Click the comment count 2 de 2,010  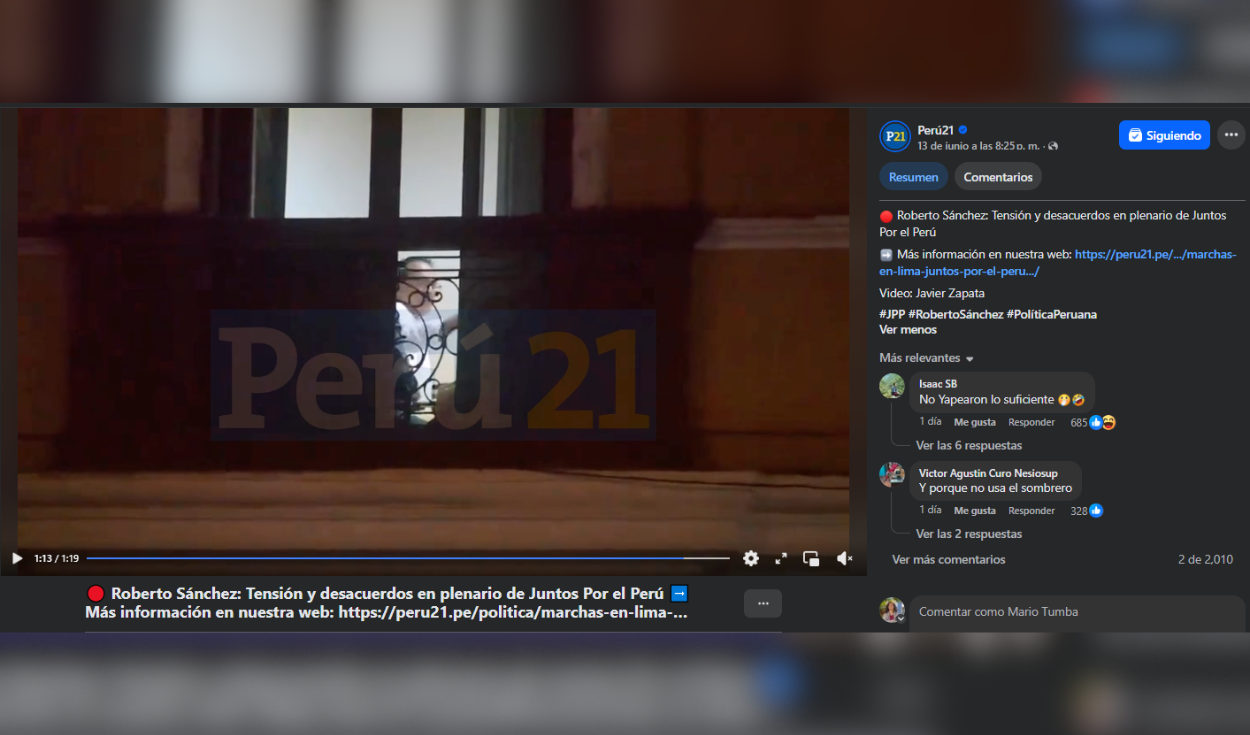pyautogui.click(x=1205, y=560)
